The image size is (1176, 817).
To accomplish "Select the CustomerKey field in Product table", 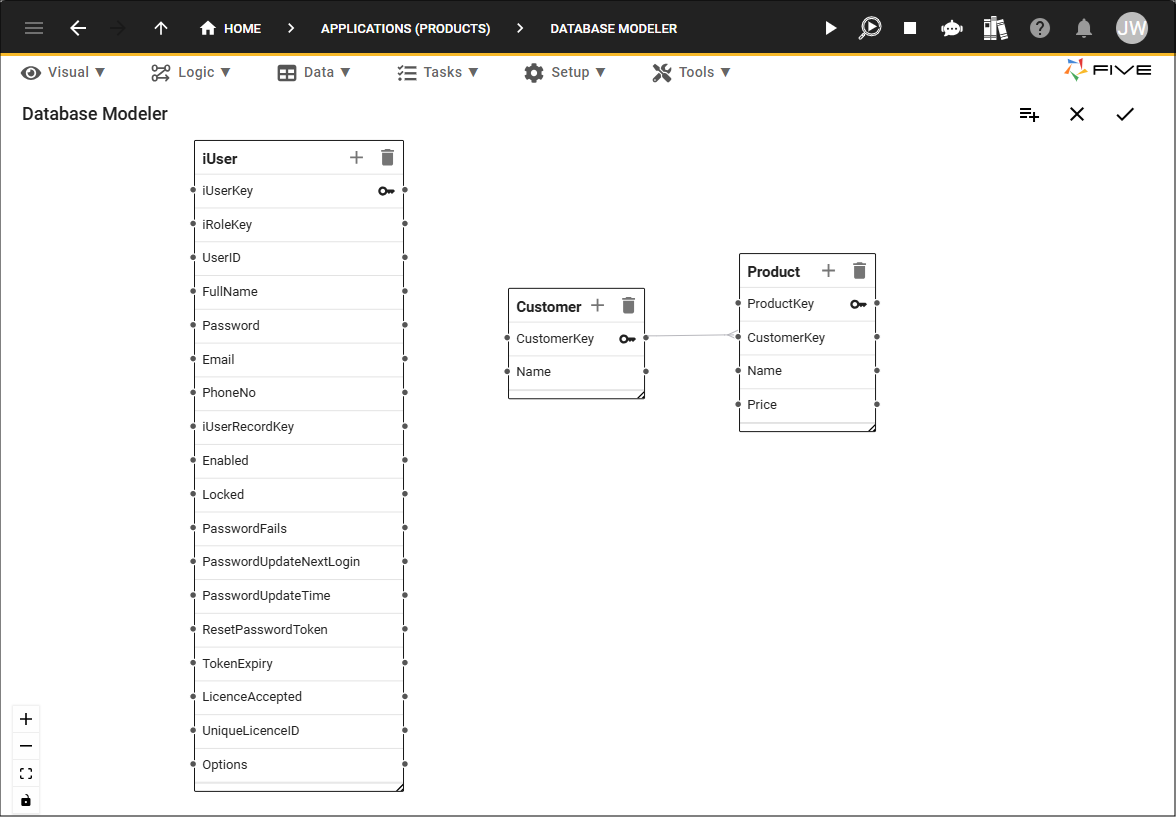I will tap(808, 338).
